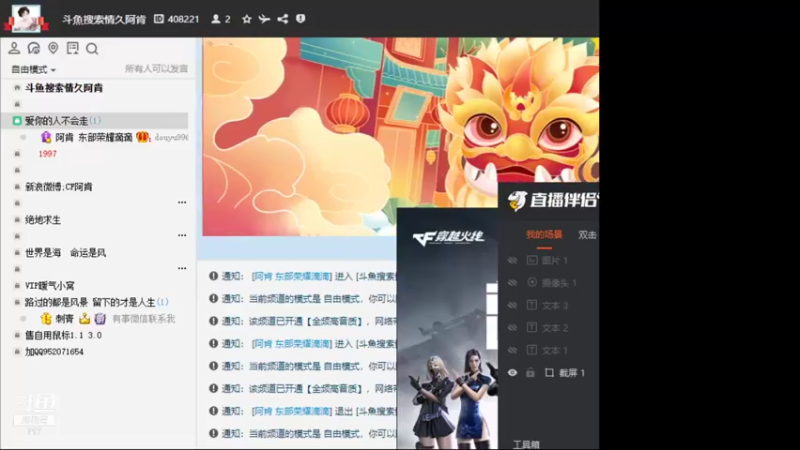Open the user profile icon in sidebar toolbar
This screenshot has height=450, width=800.
14,48
